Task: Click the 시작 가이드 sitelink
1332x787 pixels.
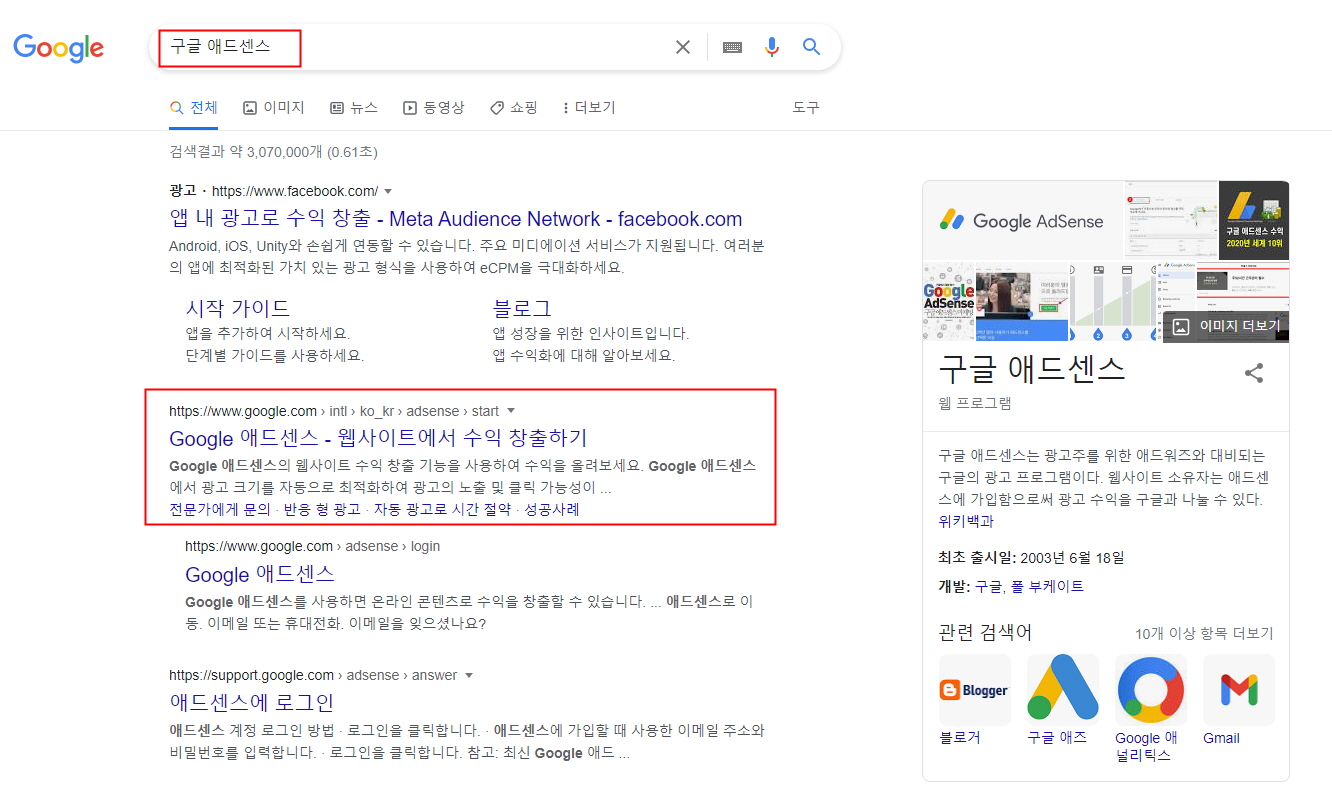Action: tap(238, 308)
